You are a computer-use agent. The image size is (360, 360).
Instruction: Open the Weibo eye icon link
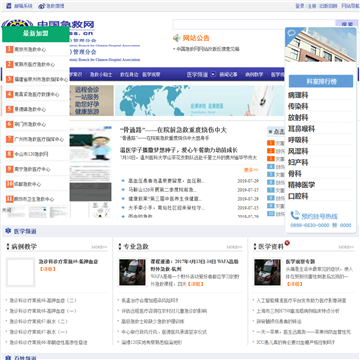(41, 6)
